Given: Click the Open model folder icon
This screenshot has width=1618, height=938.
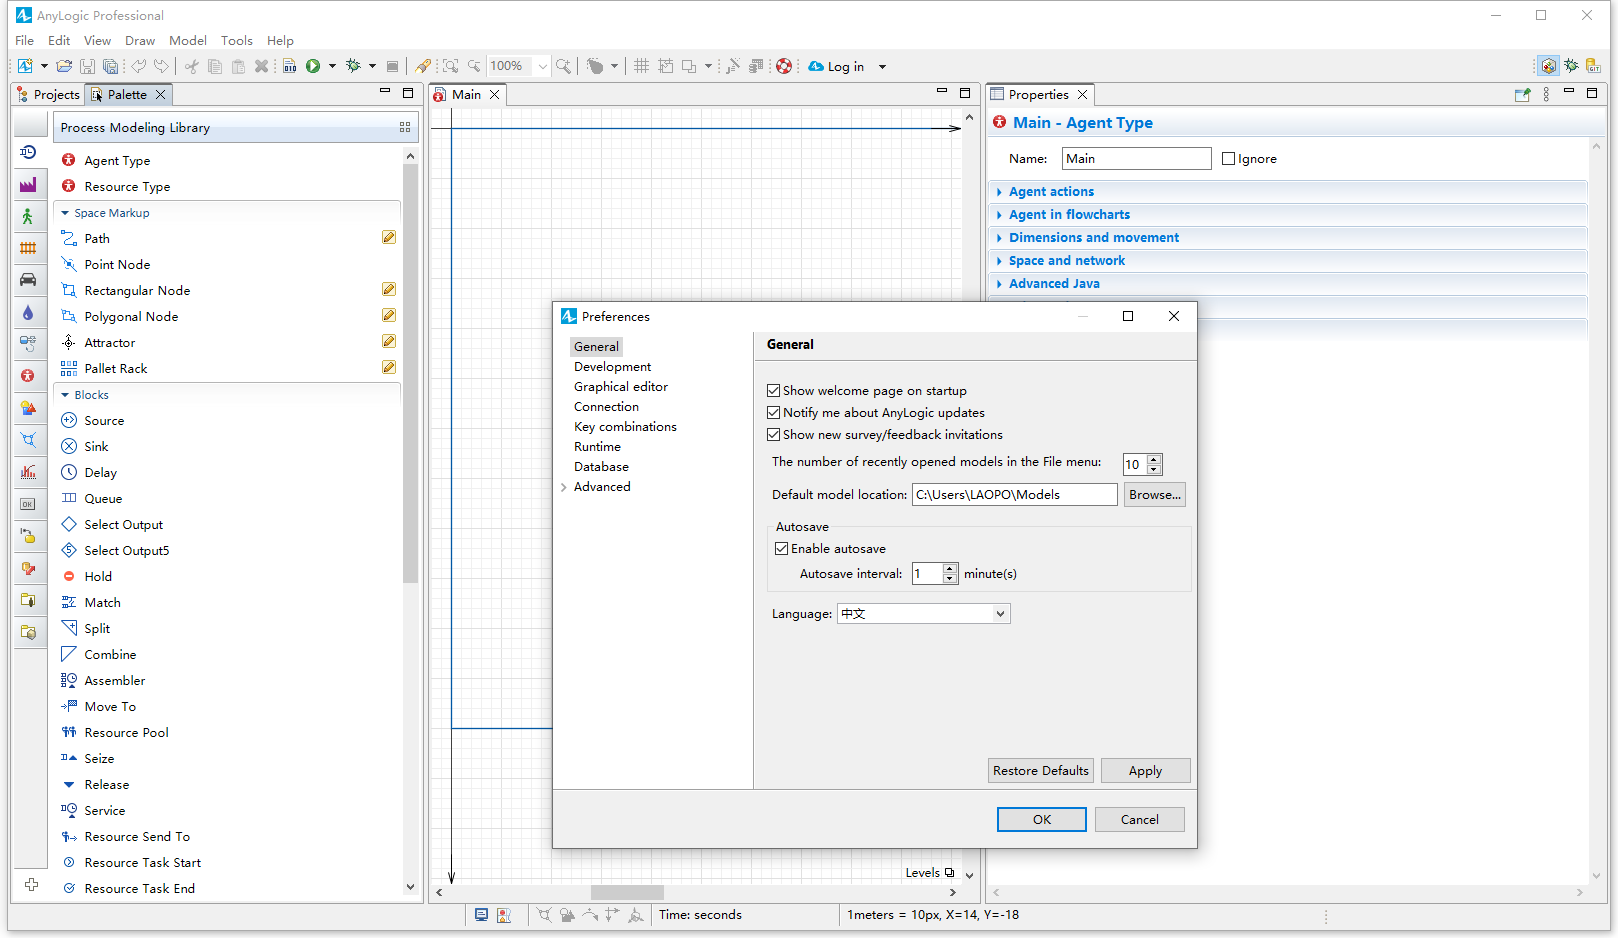Looking at the screenshot, I should [x=64, y=66].
